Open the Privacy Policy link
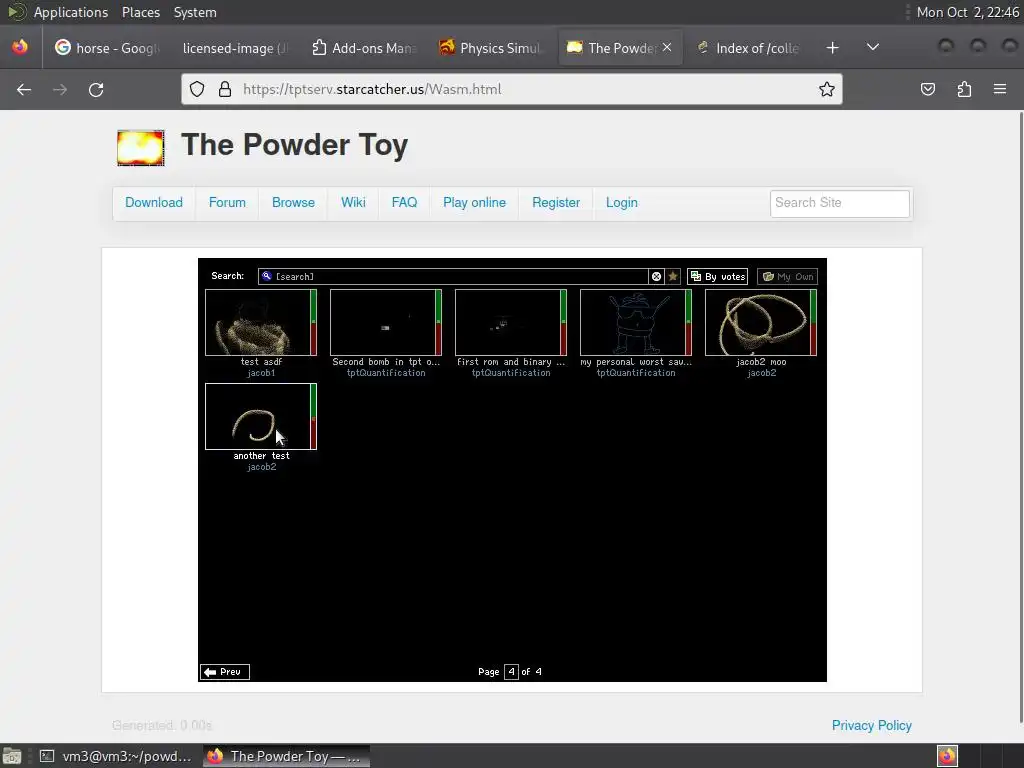Viewport: 1024px width, 768px height. click(871, 726)
